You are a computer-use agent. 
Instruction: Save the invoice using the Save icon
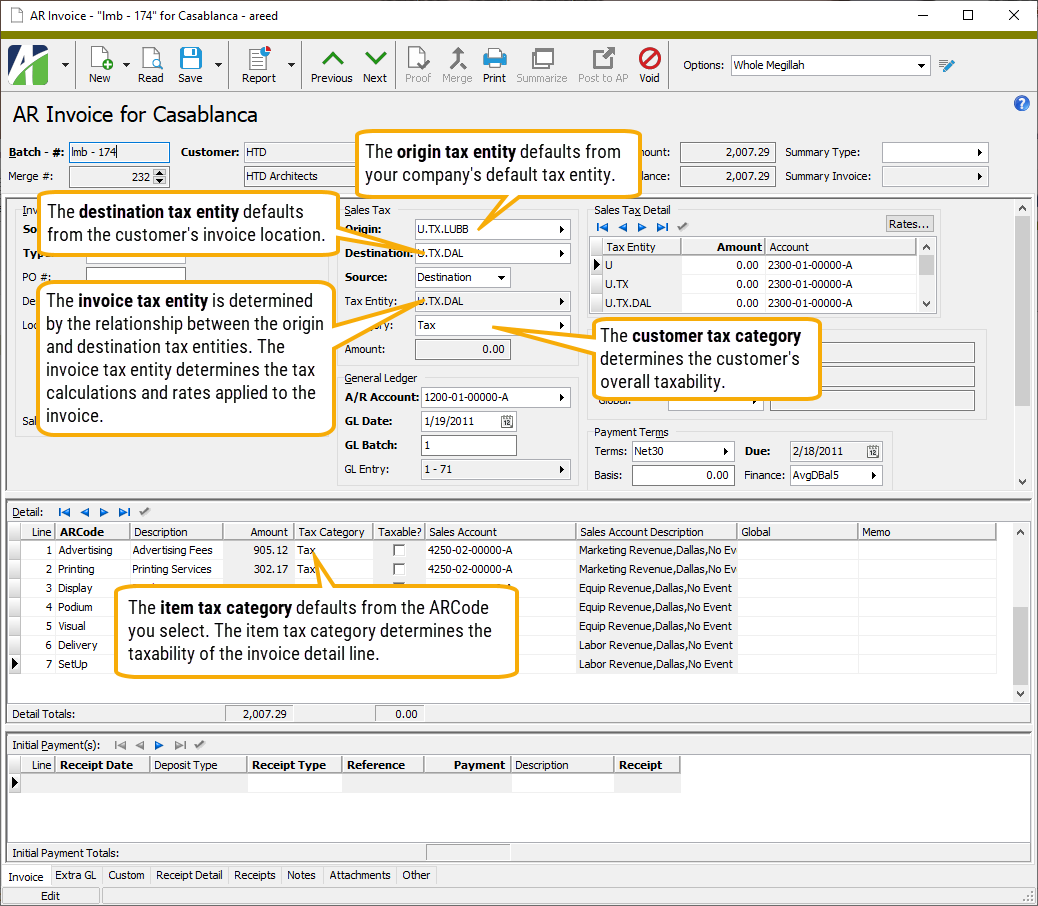tap(190, 64)
